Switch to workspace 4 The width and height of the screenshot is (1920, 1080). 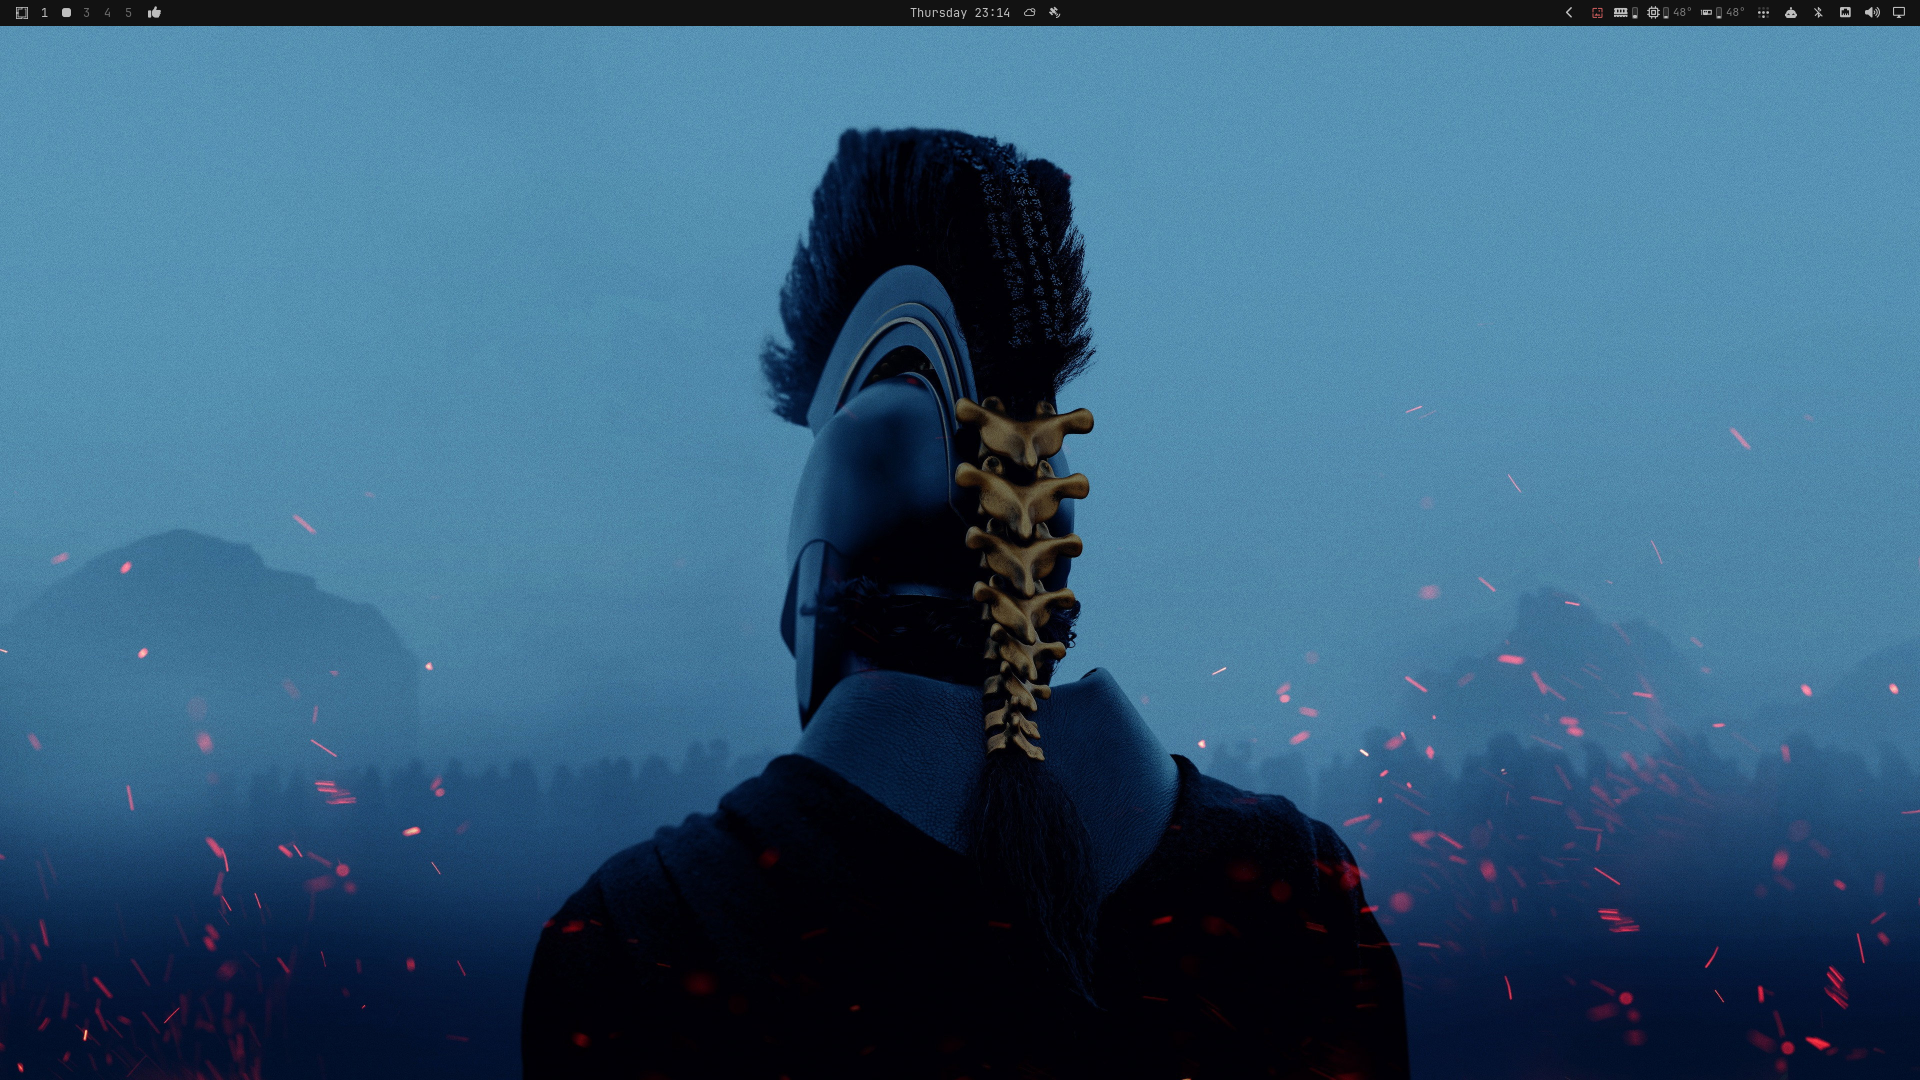coord(108,13)
